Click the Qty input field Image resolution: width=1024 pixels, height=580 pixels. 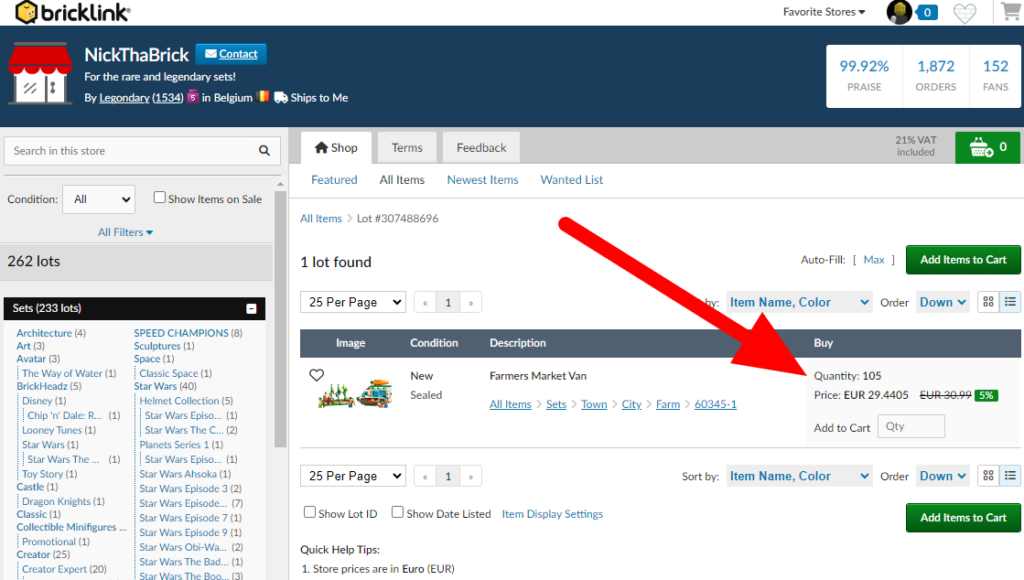[910, 427]
